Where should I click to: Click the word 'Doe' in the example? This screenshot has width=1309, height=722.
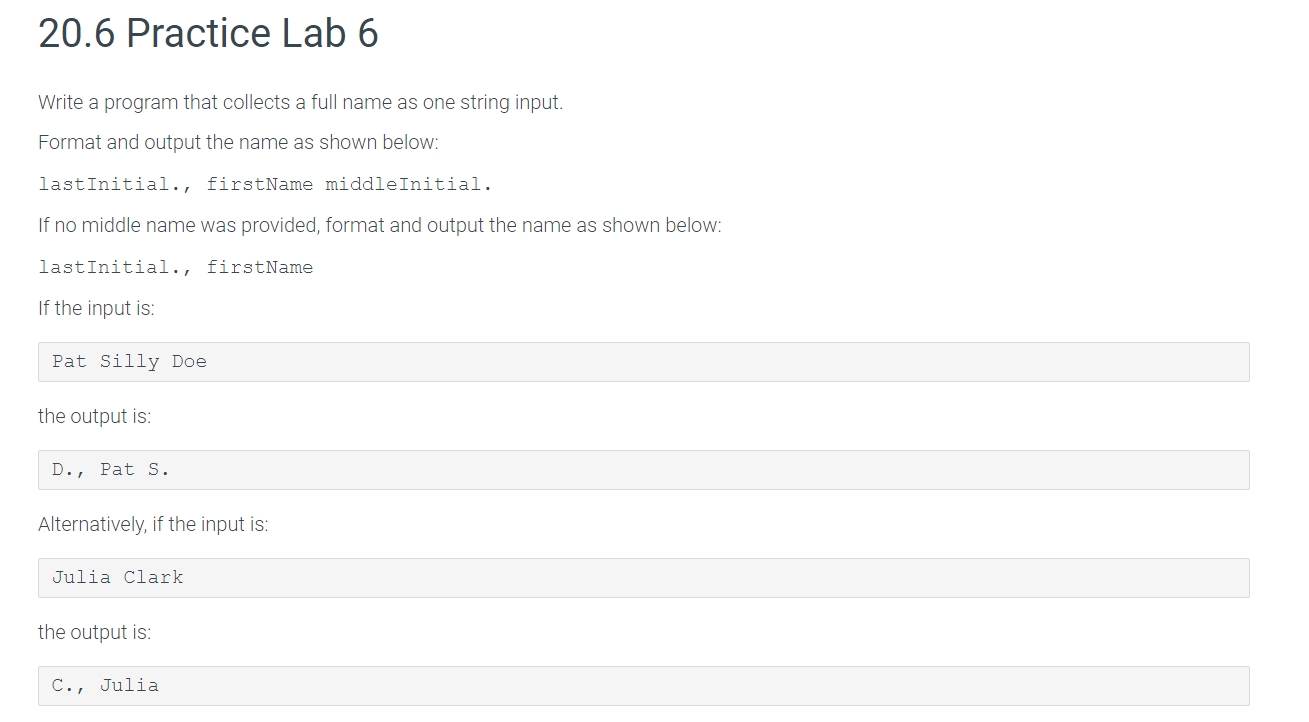tap(189, 362)
